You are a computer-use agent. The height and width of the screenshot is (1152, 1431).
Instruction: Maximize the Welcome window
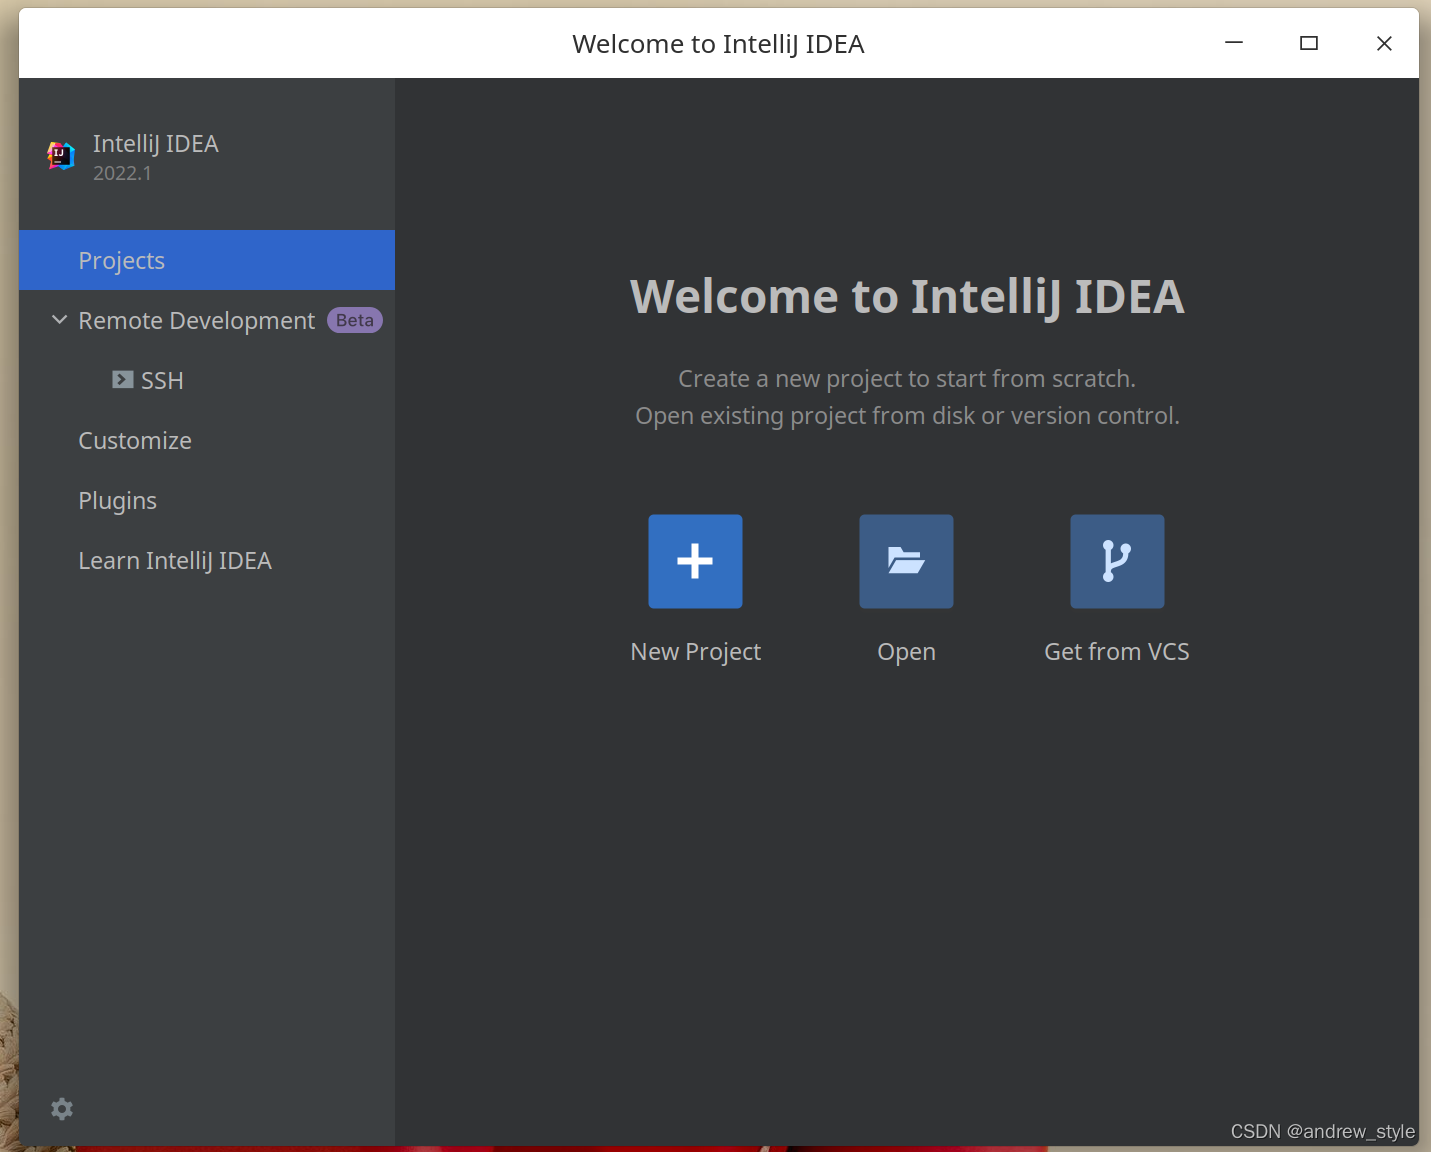coord(1309,43)
